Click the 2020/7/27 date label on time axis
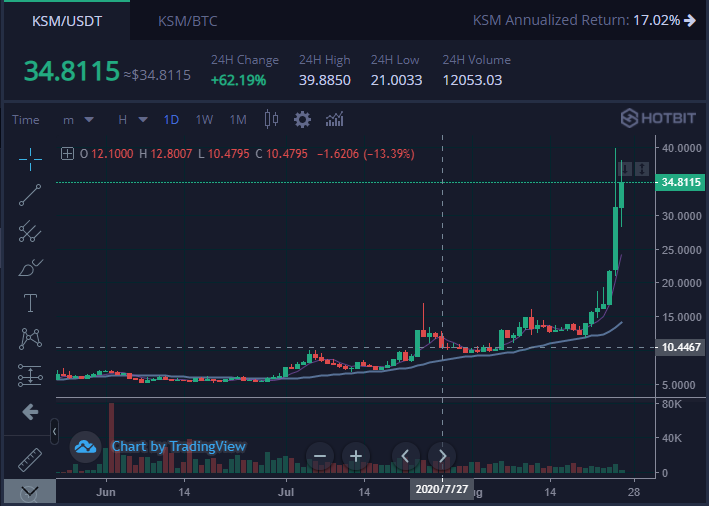This screenshot has width=709, height=506. [442, 489]
